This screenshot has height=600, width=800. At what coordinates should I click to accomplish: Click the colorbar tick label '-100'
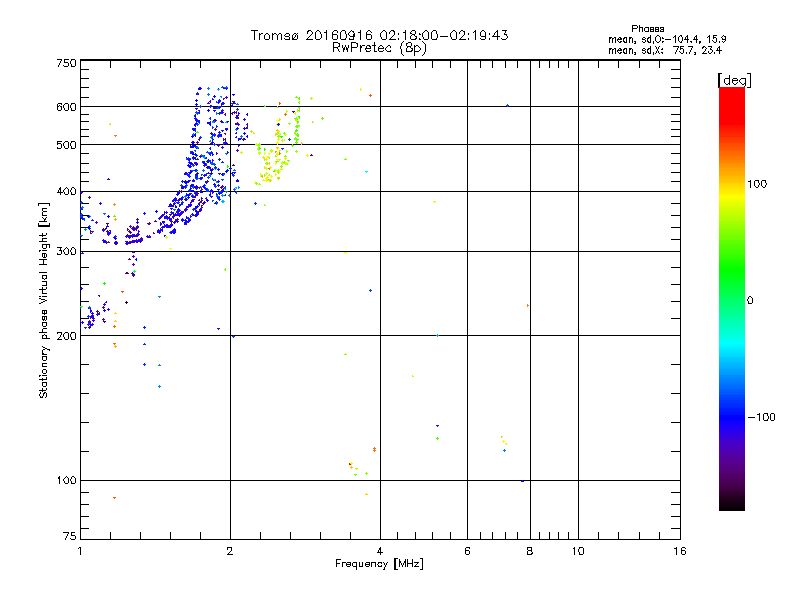pyautogui.click(x=761, y=417)
